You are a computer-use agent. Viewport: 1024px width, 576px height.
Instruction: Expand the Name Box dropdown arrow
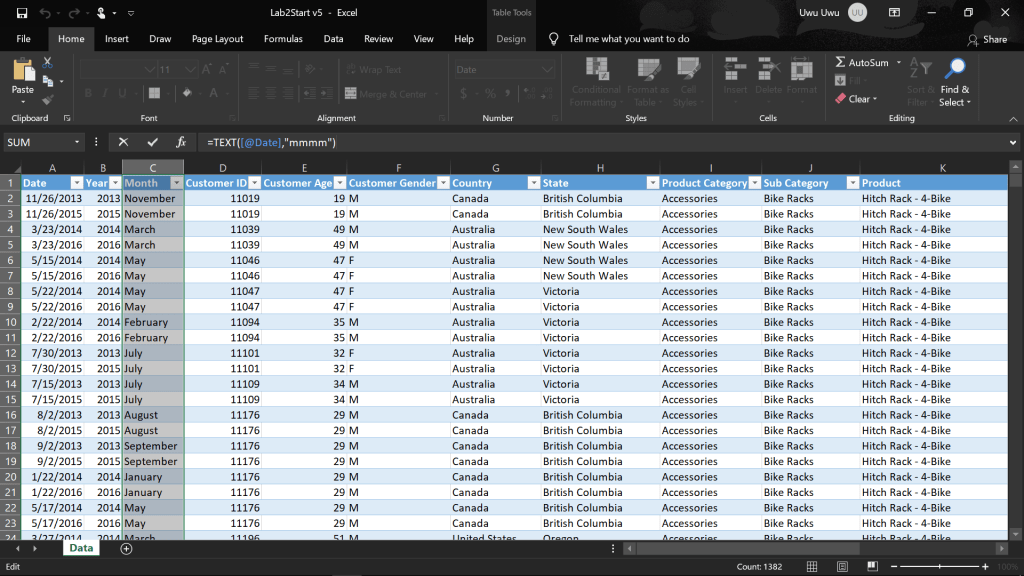coord(78,142)
